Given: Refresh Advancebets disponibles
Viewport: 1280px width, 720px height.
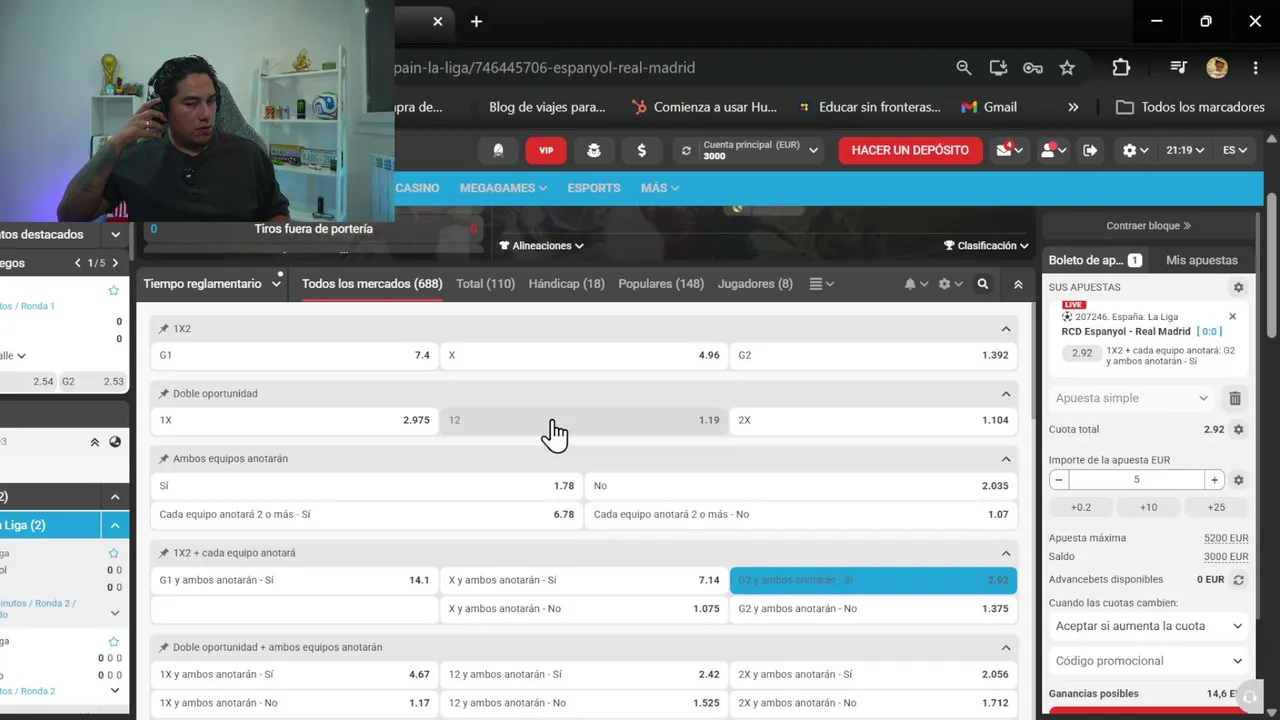Looking at the screenshot, I should click(x=1238, y=580).
